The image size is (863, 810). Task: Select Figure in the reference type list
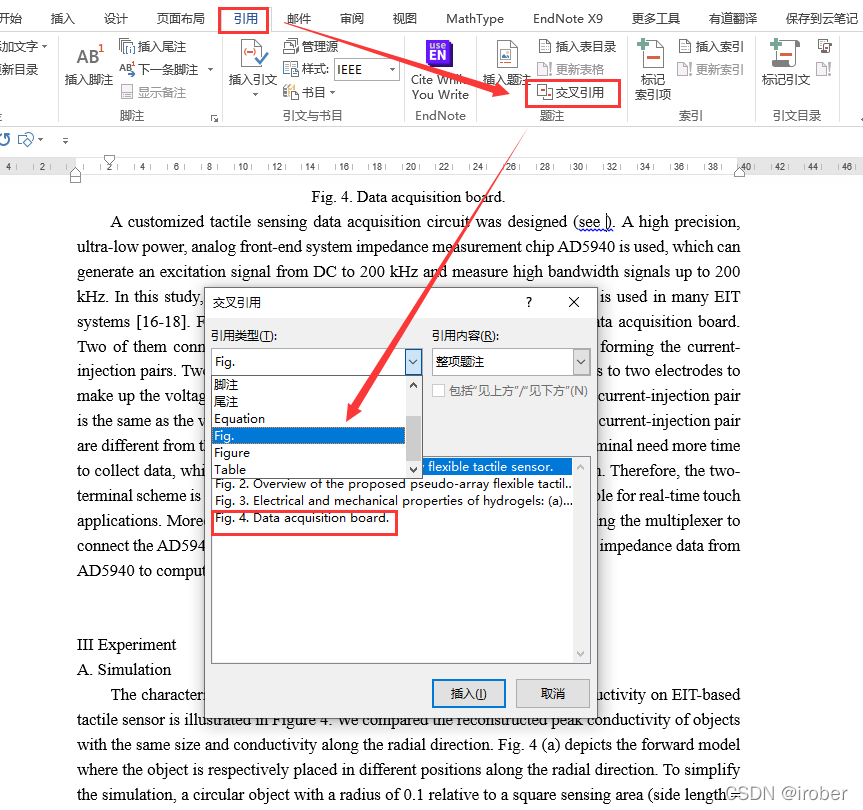pos(308,453)
